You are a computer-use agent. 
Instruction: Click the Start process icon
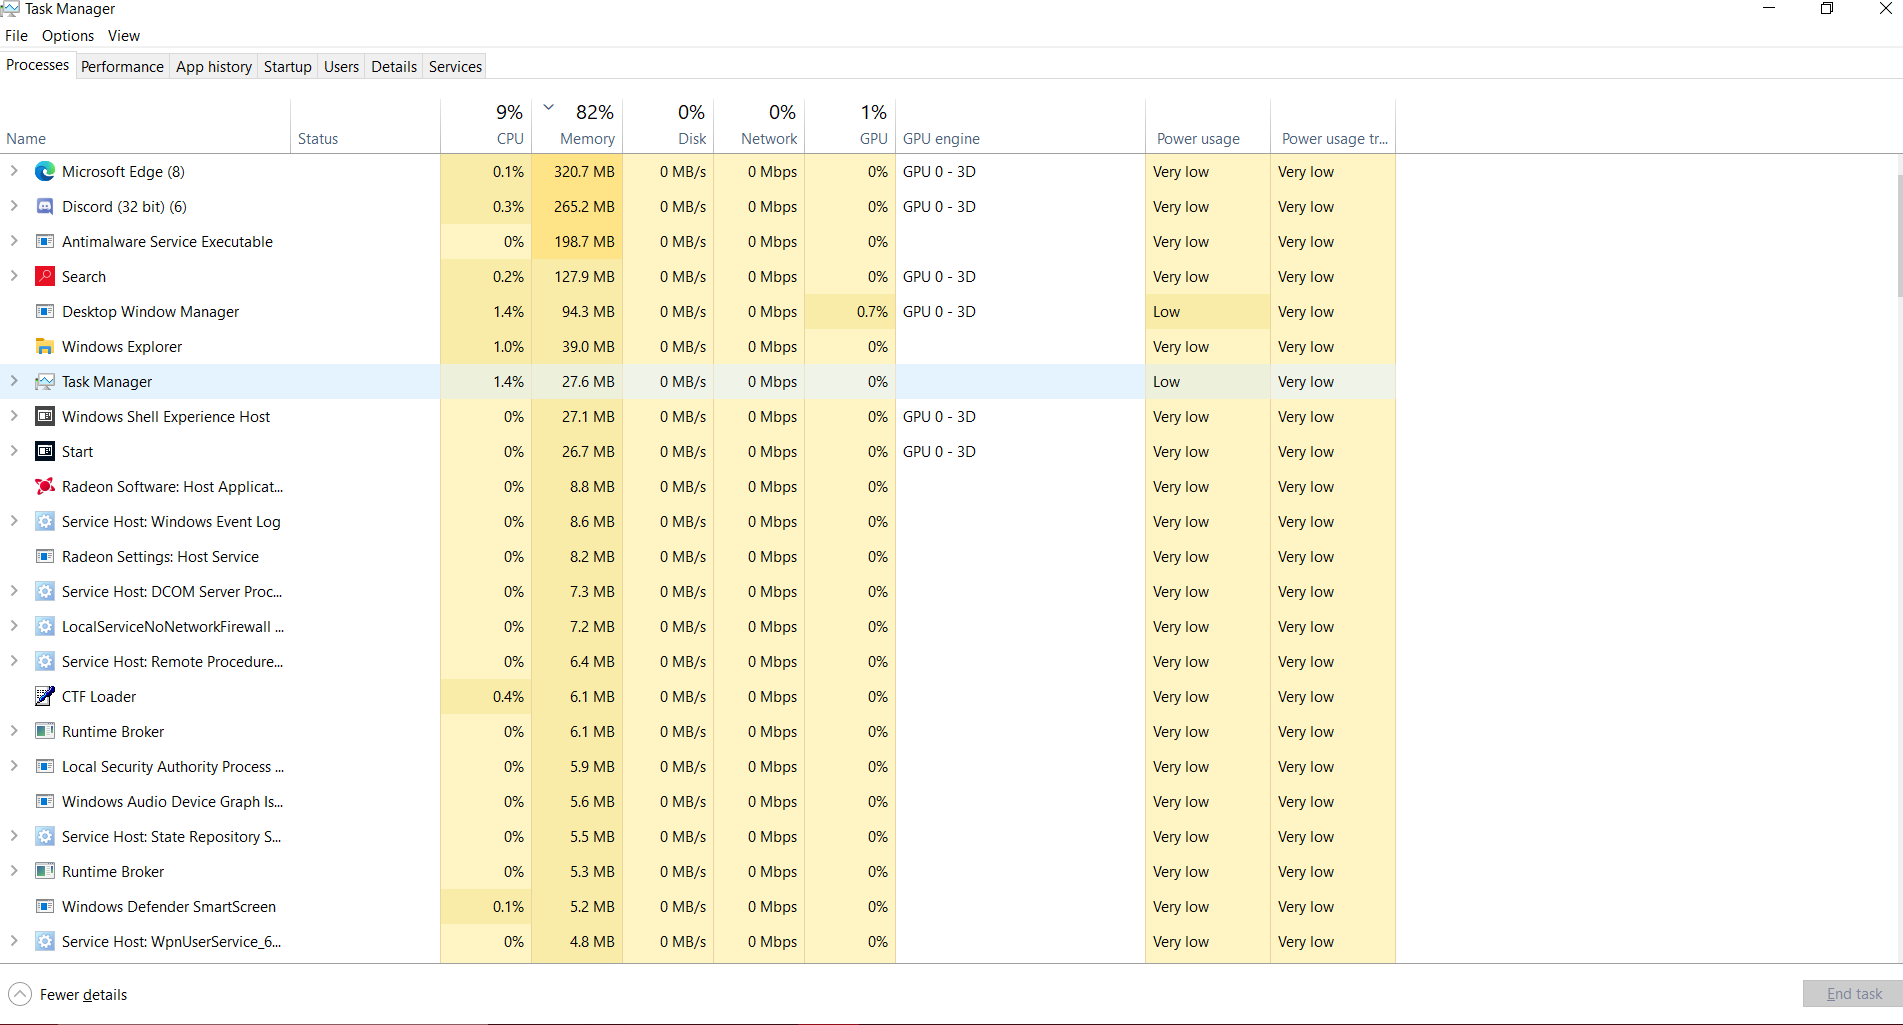pos(45,452)
